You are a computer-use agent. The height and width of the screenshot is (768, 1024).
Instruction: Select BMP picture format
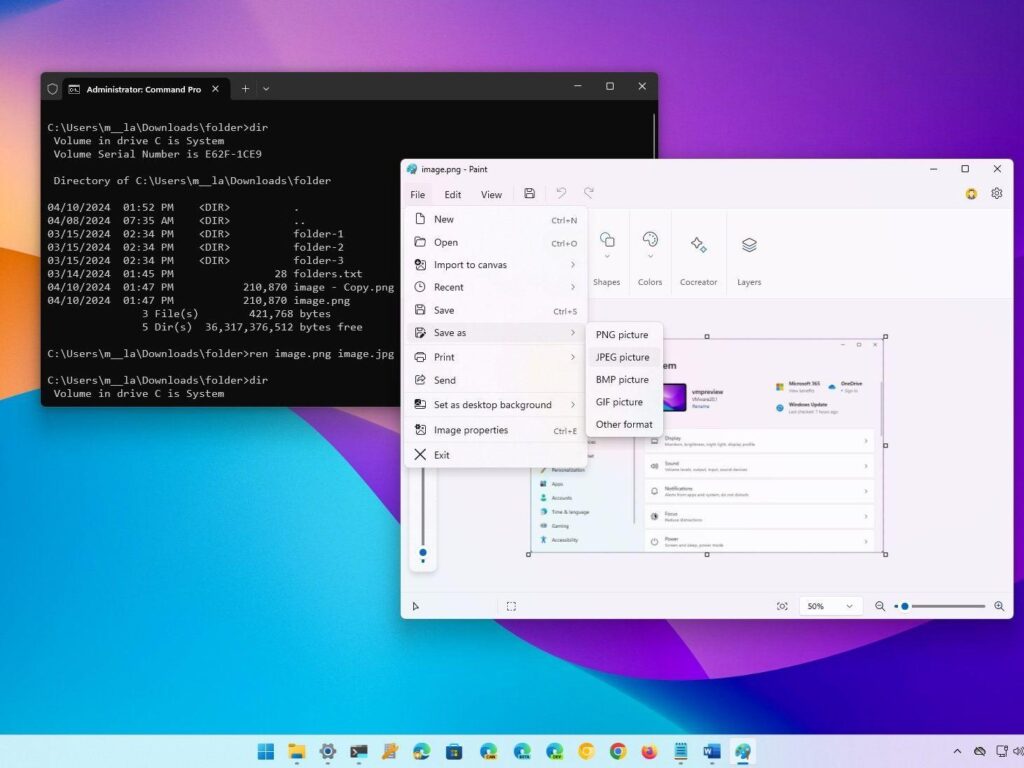click(624, 379)
